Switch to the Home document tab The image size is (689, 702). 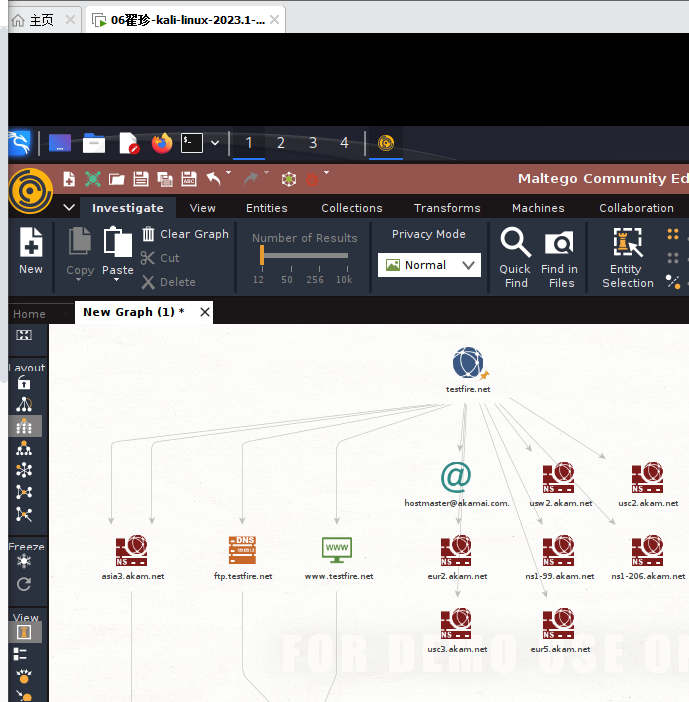(x=30, y=314)
